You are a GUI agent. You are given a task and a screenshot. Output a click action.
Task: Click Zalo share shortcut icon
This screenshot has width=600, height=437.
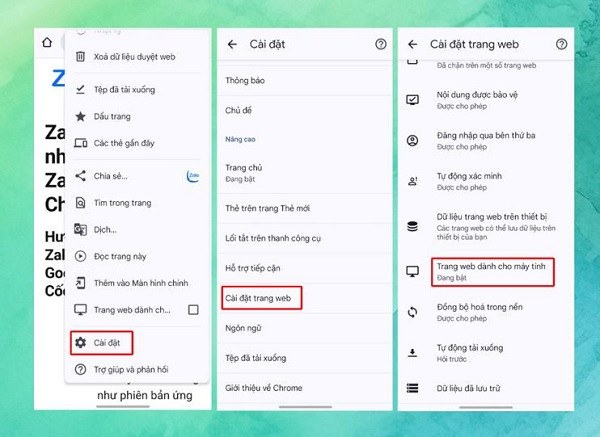point(193,176)
